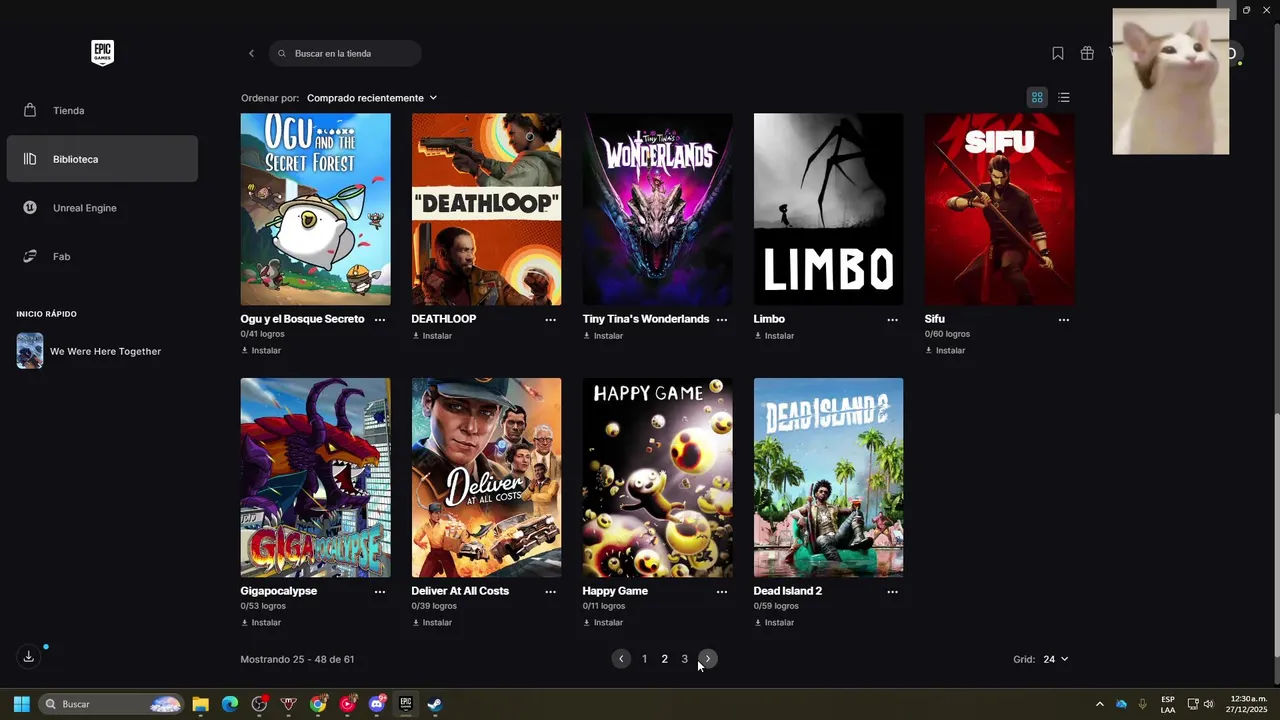Open the Limbo cover thumbnail

pos(828,209)
